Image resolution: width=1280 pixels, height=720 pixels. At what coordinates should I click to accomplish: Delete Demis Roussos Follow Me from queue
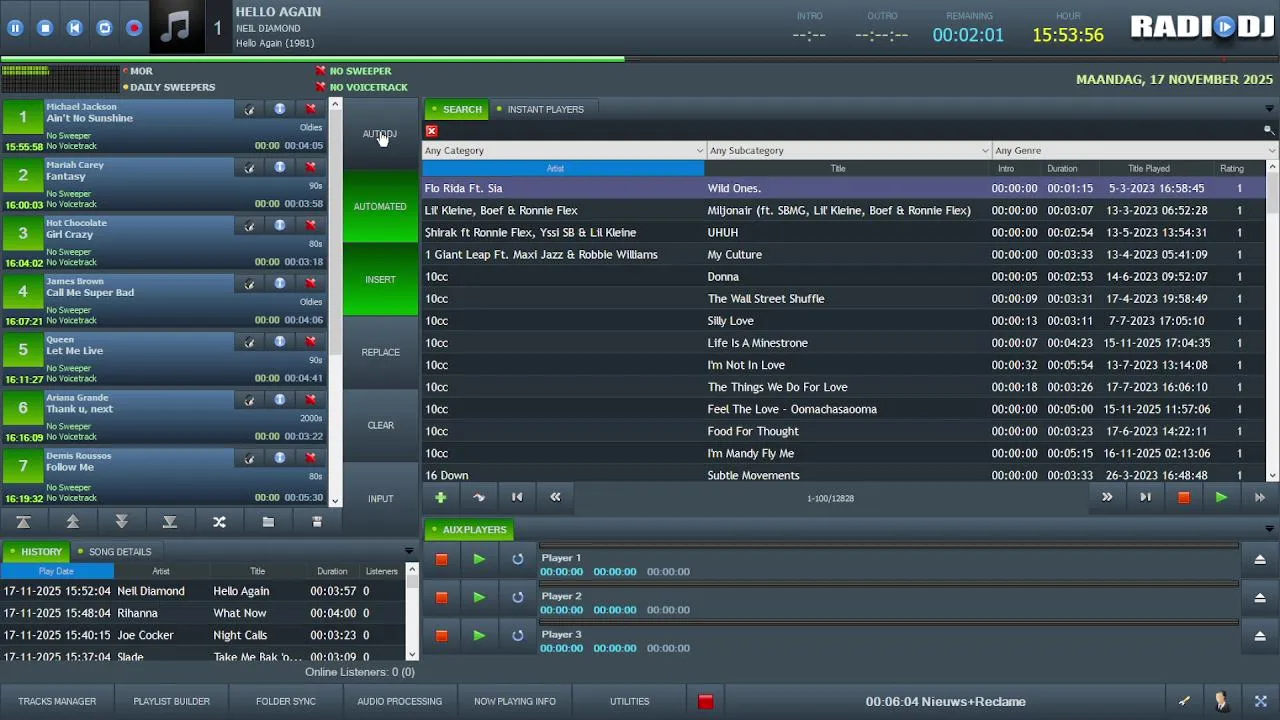[x=311, y=457]
